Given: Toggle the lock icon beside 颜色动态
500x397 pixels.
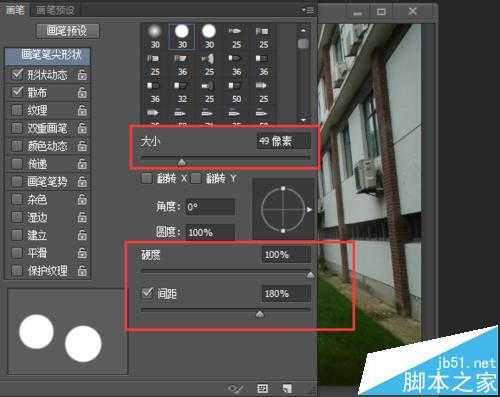Looking at the screenshot, I should point(82,146).
